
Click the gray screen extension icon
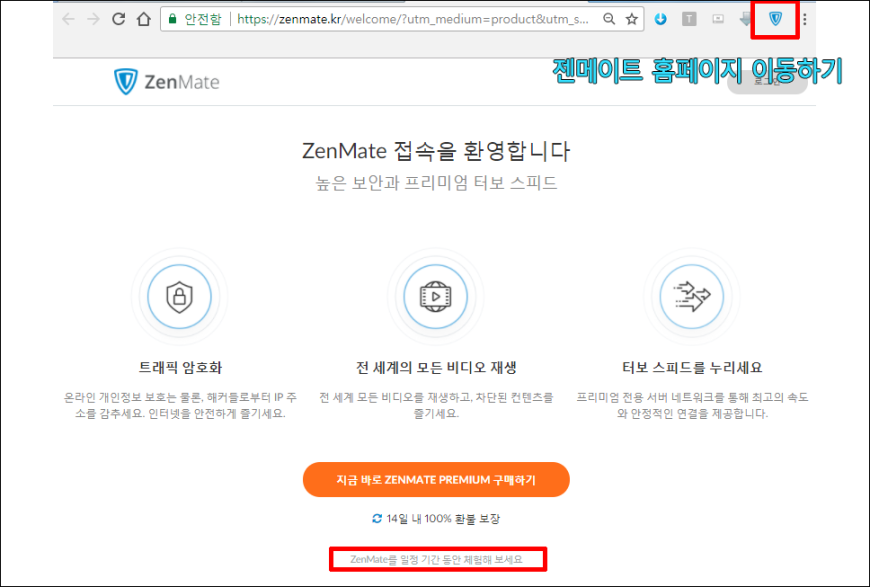(x=718, y=19)
